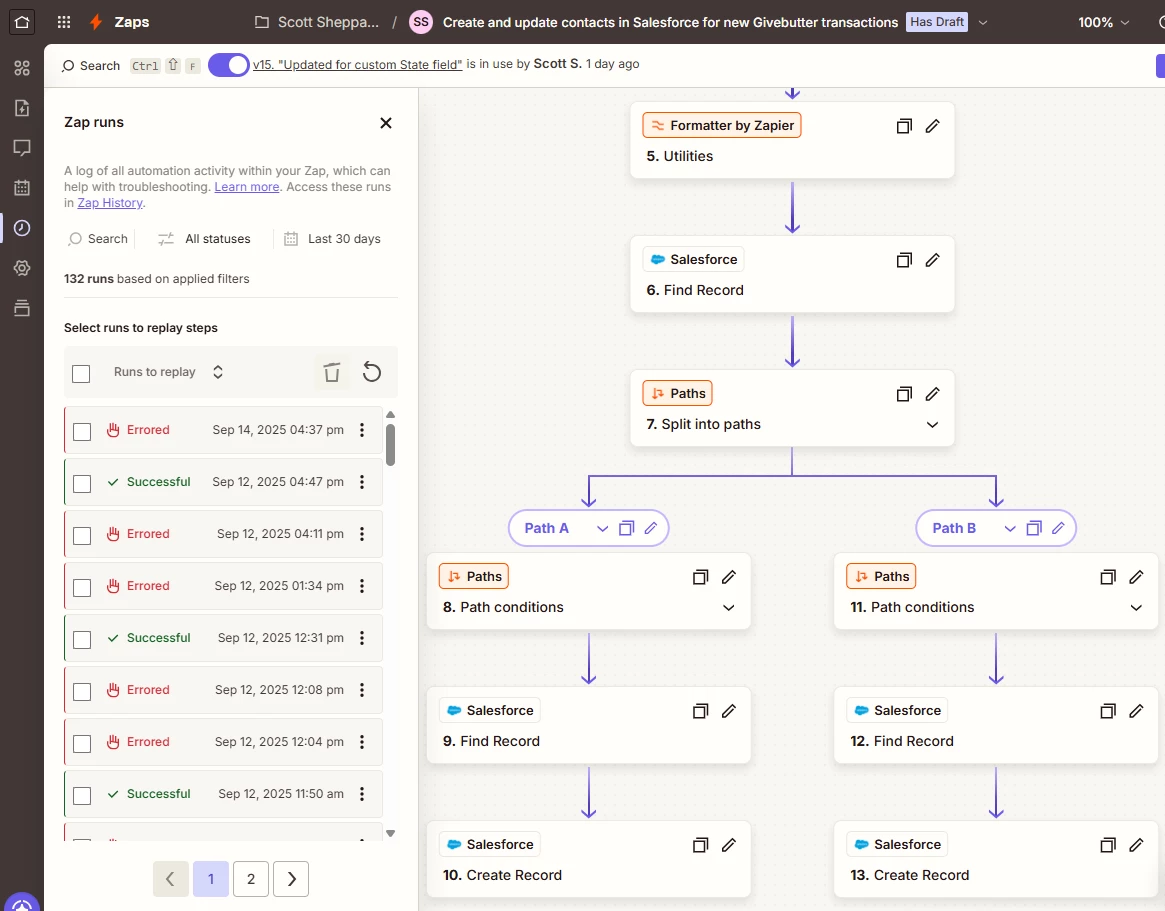1165x911 pixels.
Task: Open the comments icon in sidebar
Action: point(22,148)
